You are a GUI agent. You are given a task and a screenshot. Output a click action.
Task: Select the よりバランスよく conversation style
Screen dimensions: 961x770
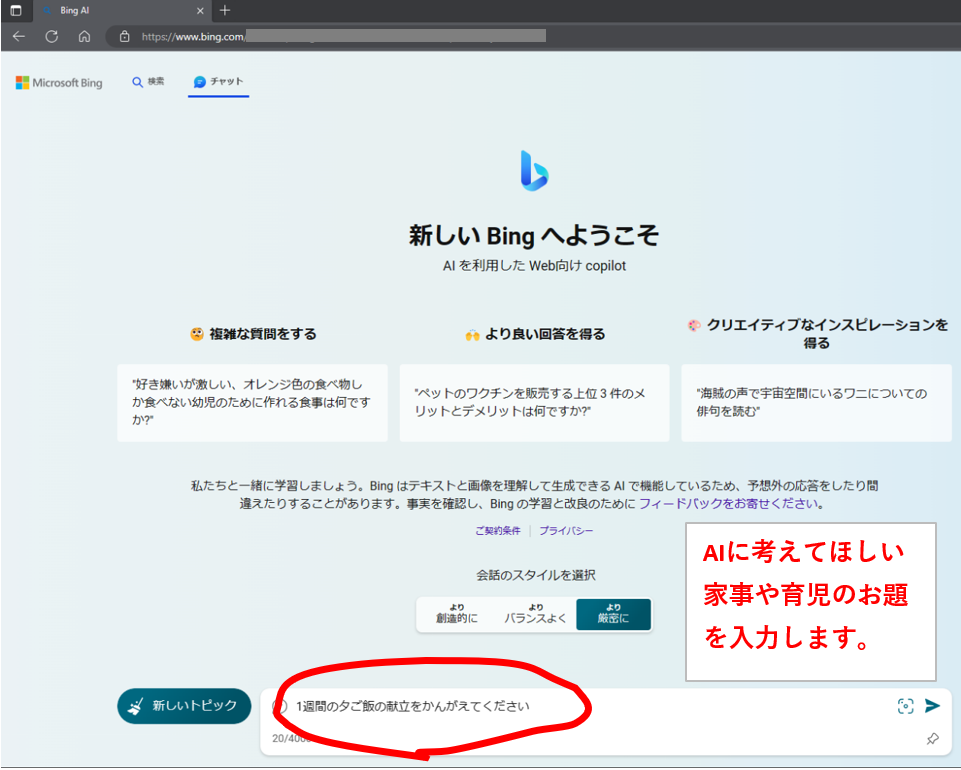click(x=536, y=614)
